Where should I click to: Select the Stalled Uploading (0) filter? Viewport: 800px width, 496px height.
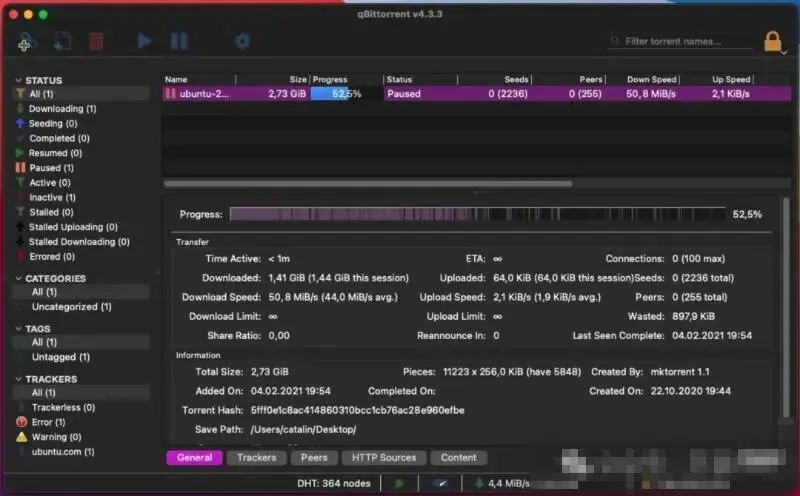click(x=82, y=227)
